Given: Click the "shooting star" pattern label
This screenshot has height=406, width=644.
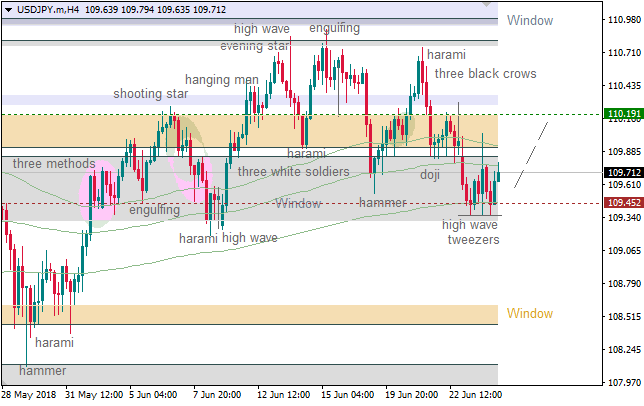Looking at the screenshot, I should click(150, 94).
